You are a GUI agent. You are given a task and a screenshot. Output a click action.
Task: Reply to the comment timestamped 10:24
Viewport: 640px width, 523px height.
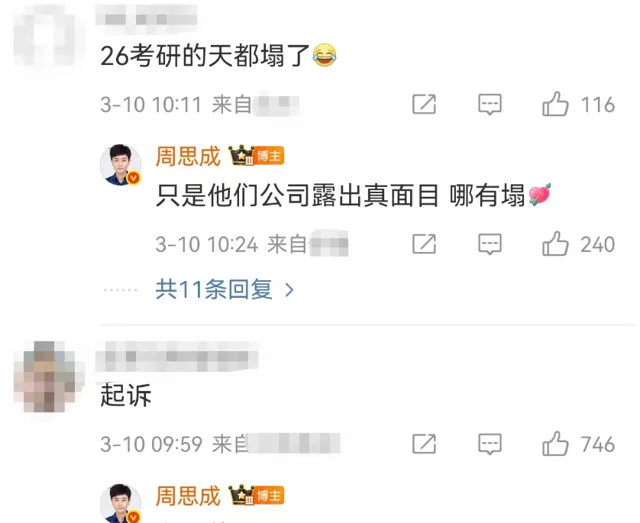tap(490, 244)
